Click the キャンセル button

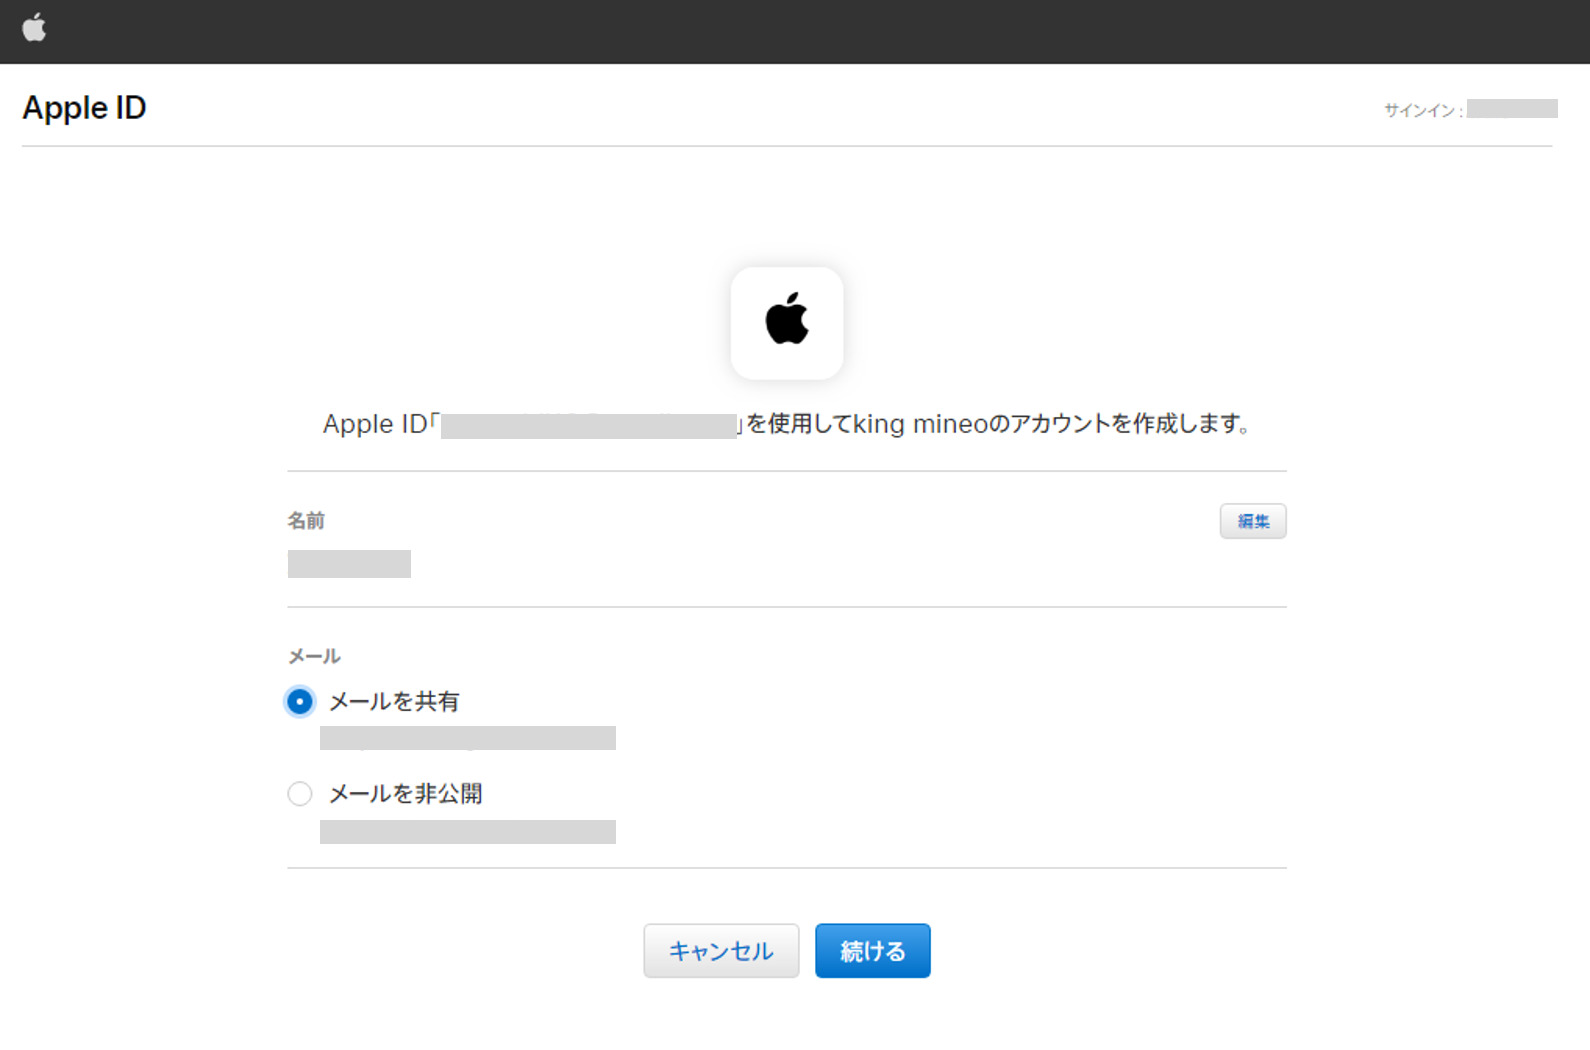click(x=721, y=951)
